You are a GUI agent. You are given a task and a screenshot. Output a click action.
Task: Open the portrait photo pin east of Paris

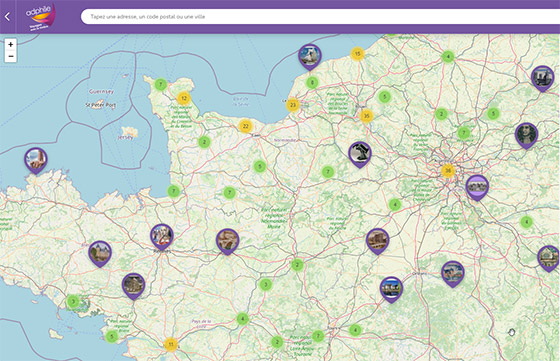(x=526, y=136)
